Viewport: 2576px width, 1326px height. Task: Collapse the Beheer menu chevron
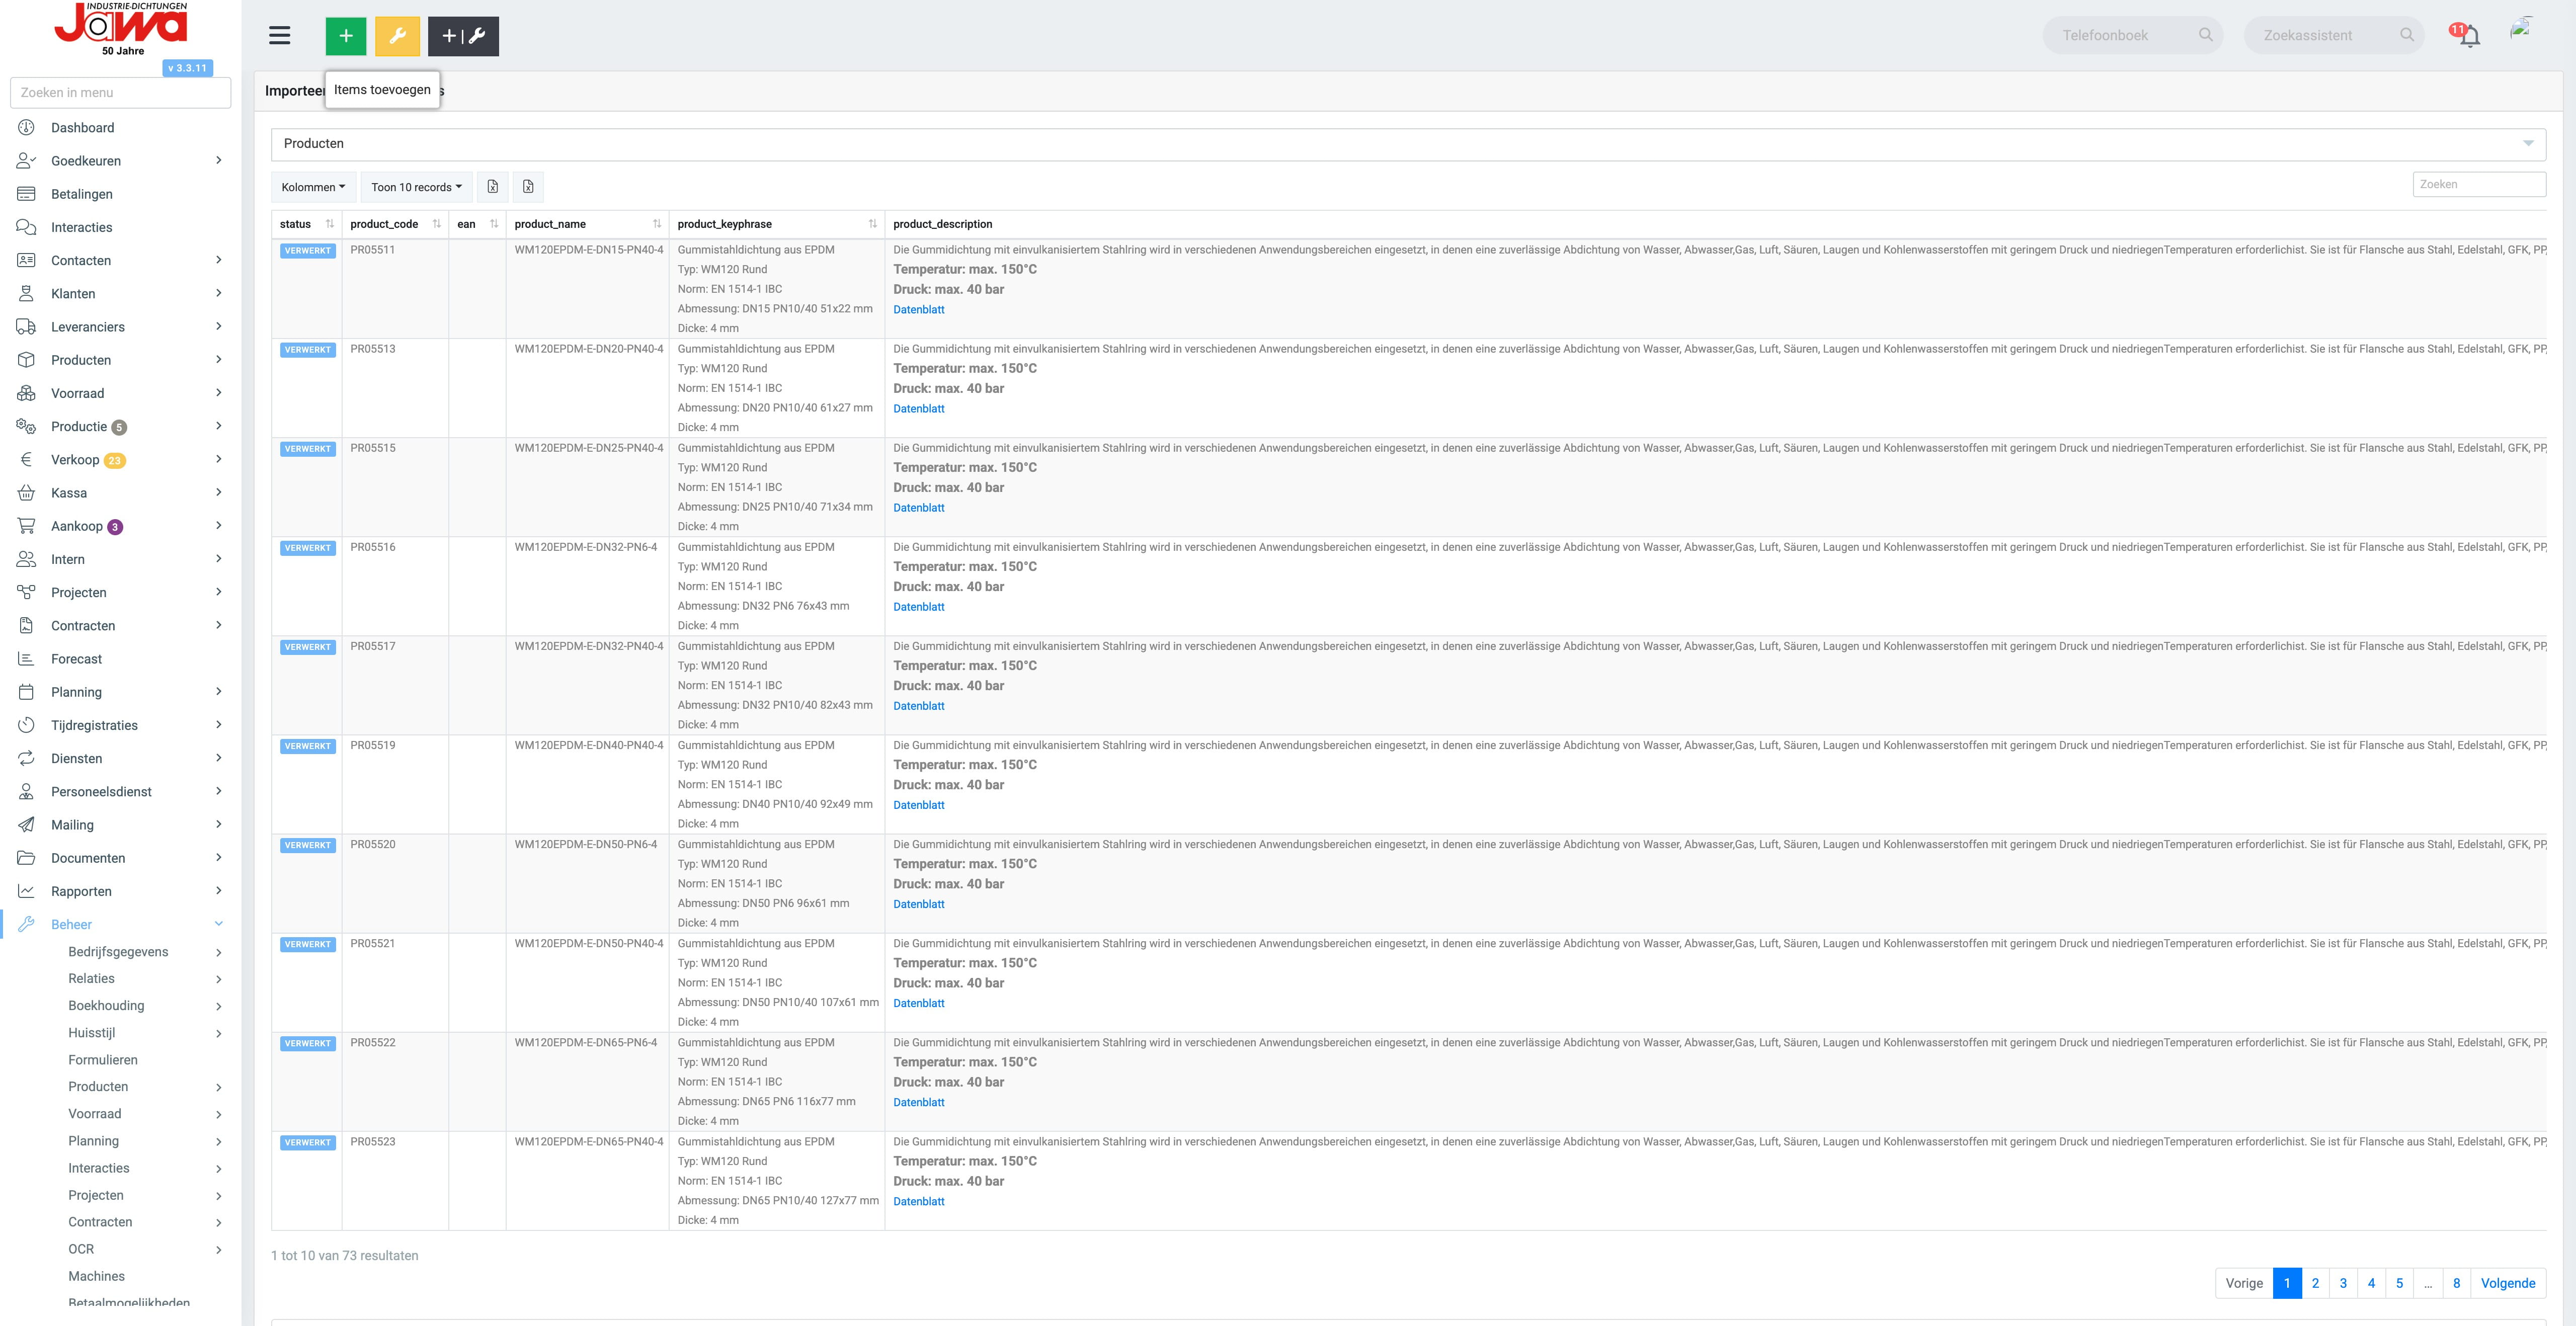[x=219, y=924]
